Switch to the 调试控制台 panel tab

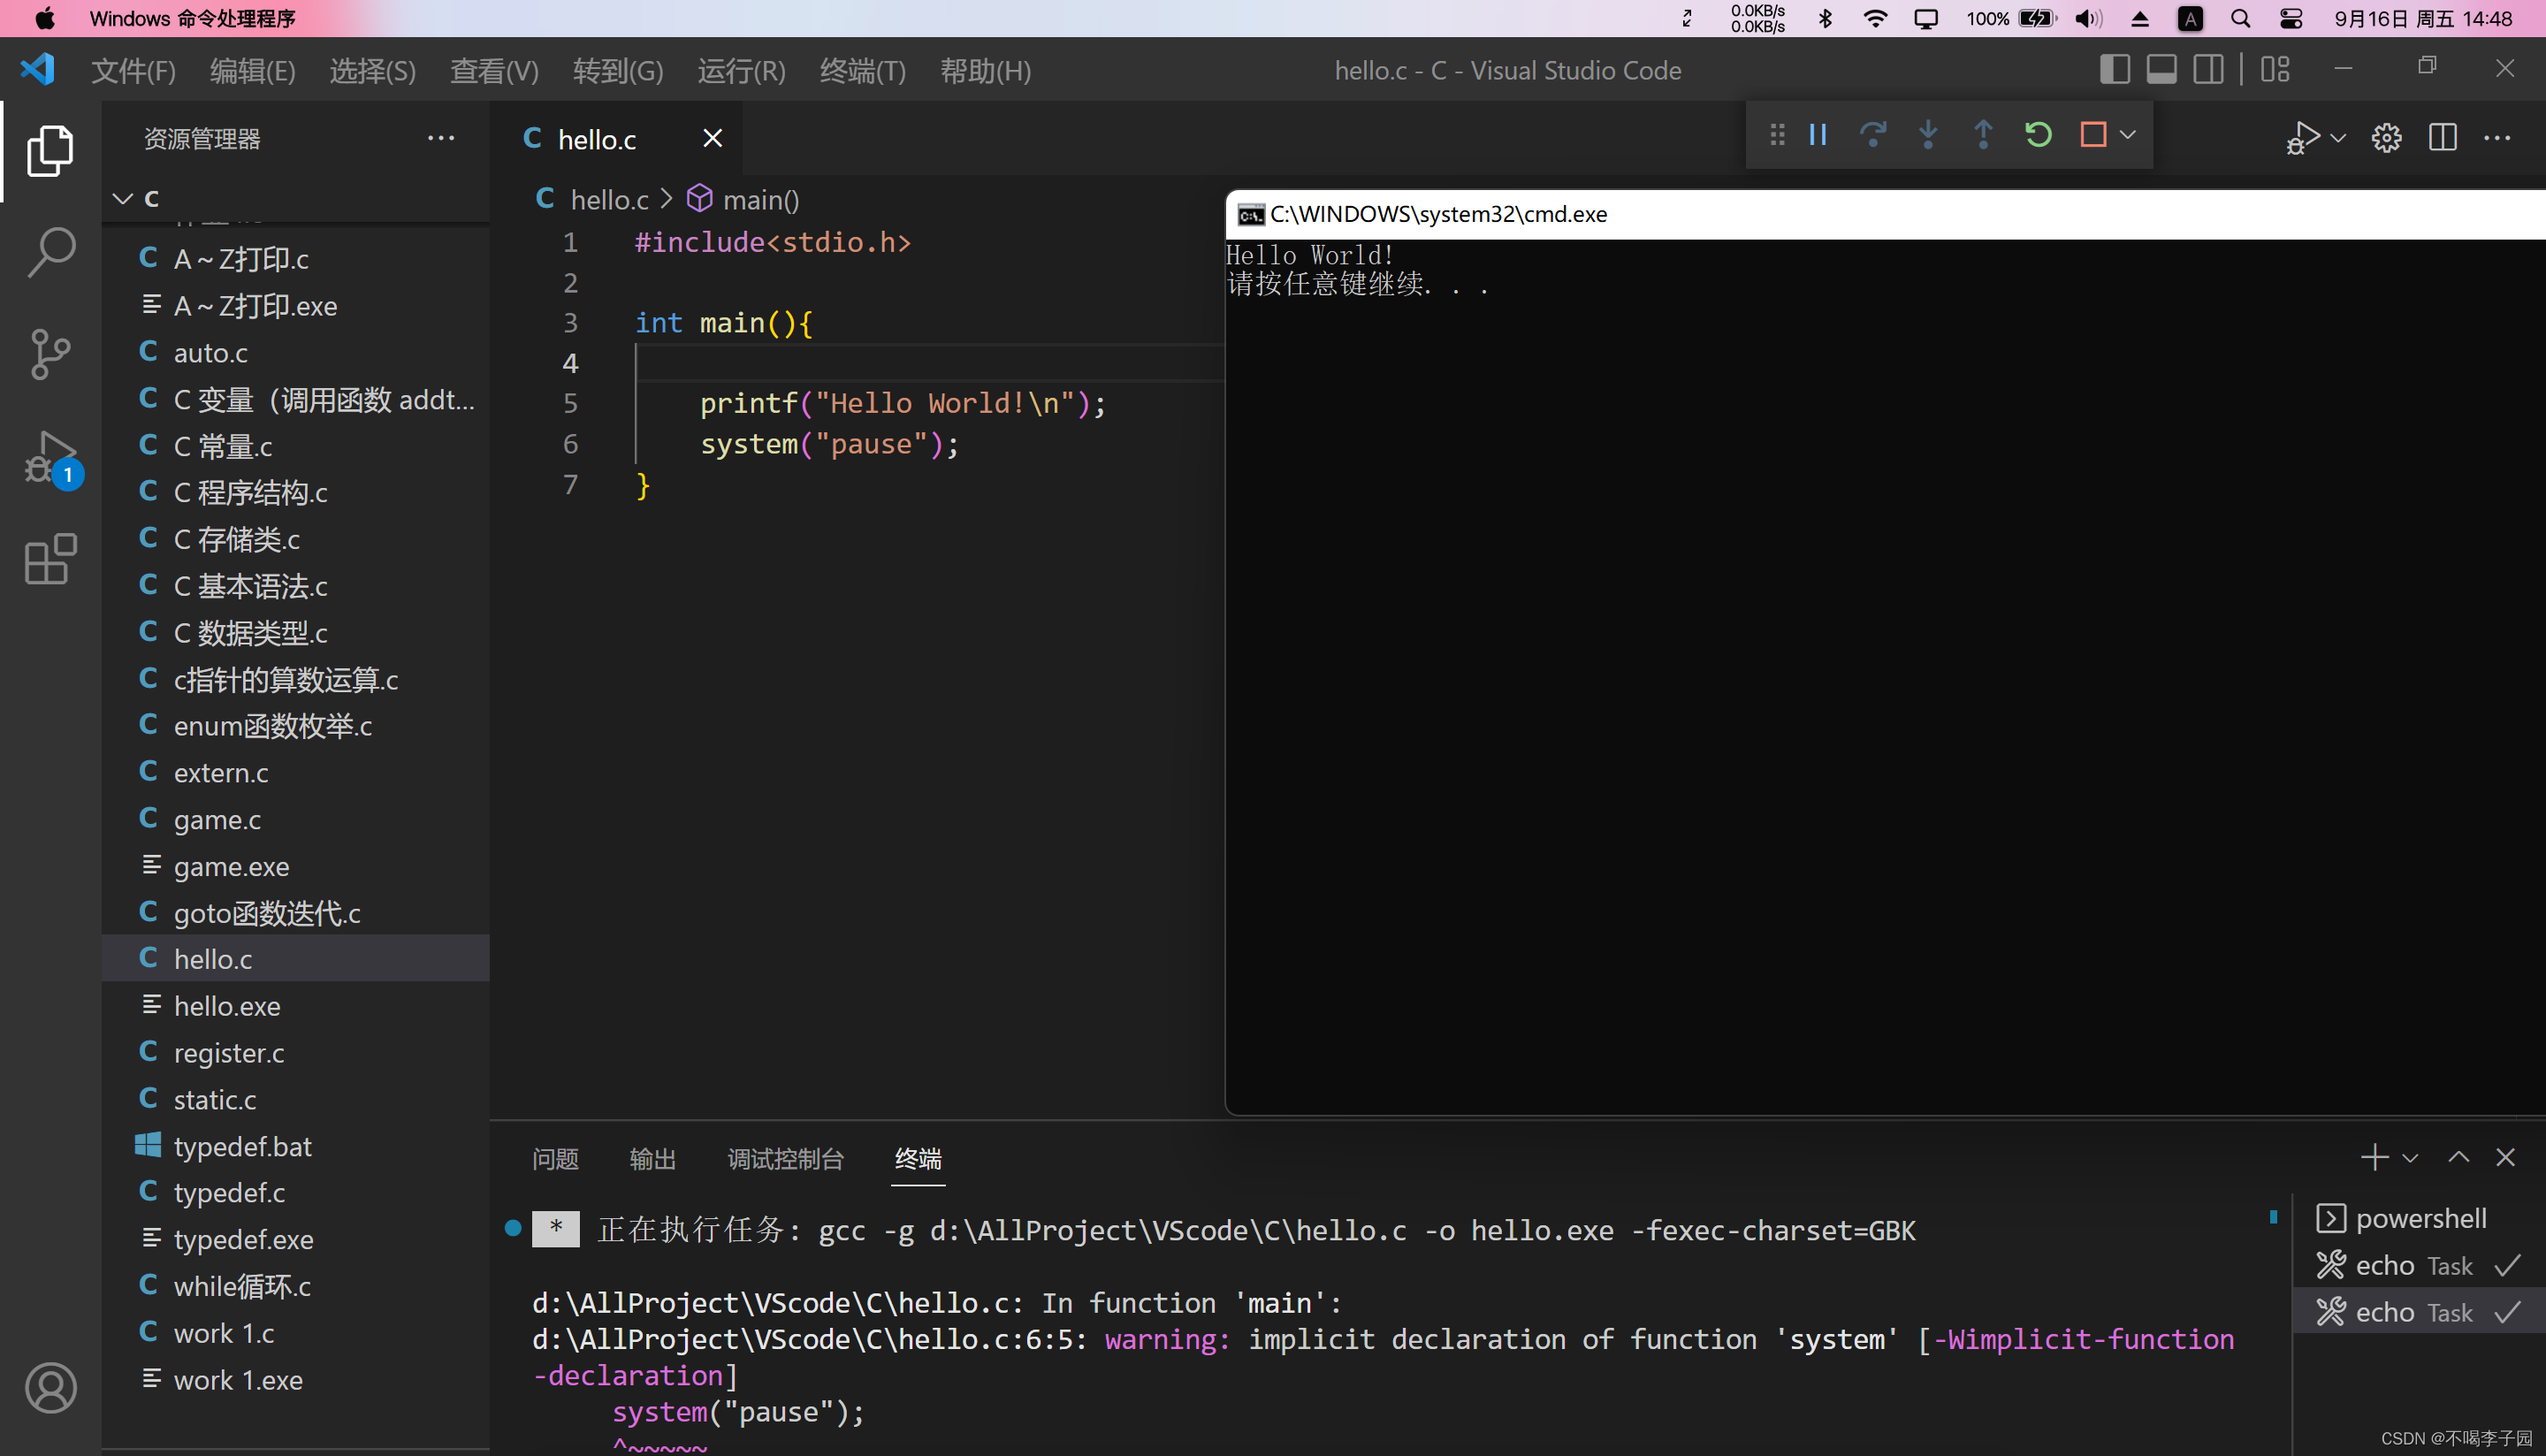coord(785,1158)
